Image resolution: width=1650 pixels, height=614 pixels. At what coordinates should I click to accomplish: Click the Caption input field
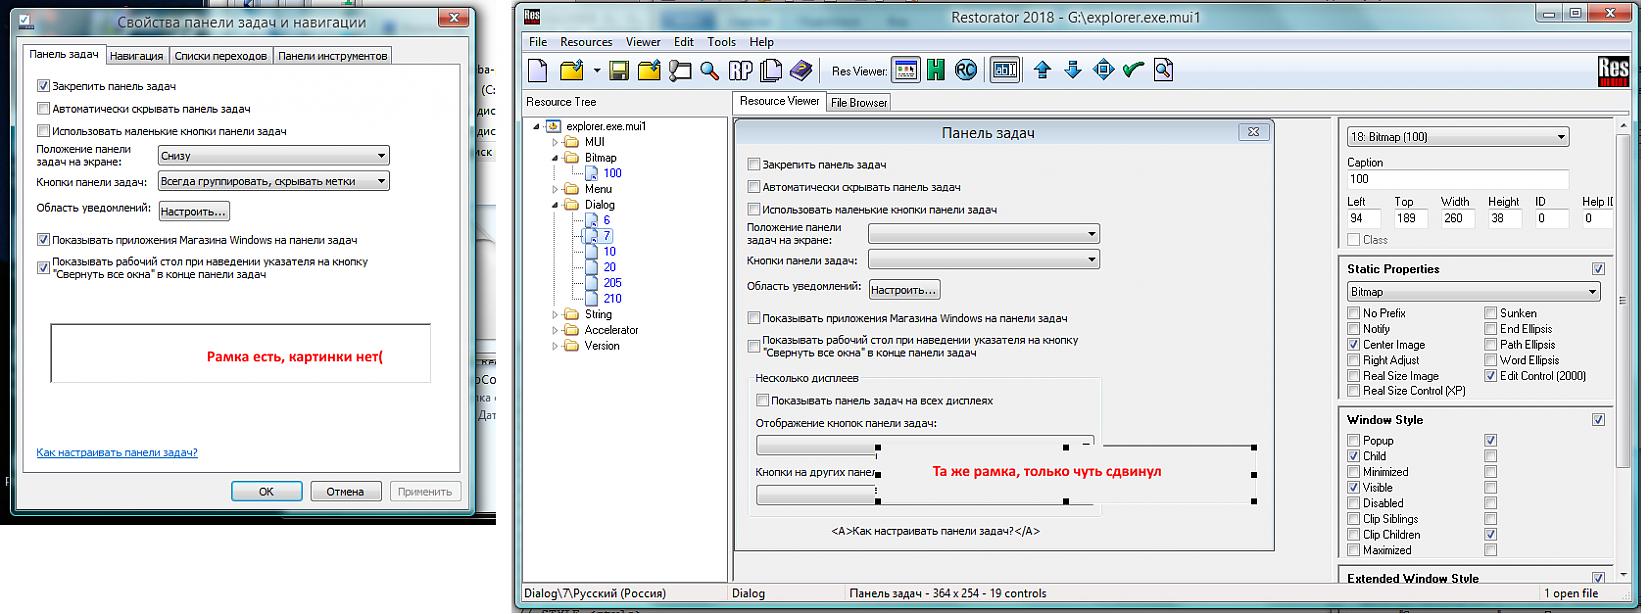coord(1457,180)
